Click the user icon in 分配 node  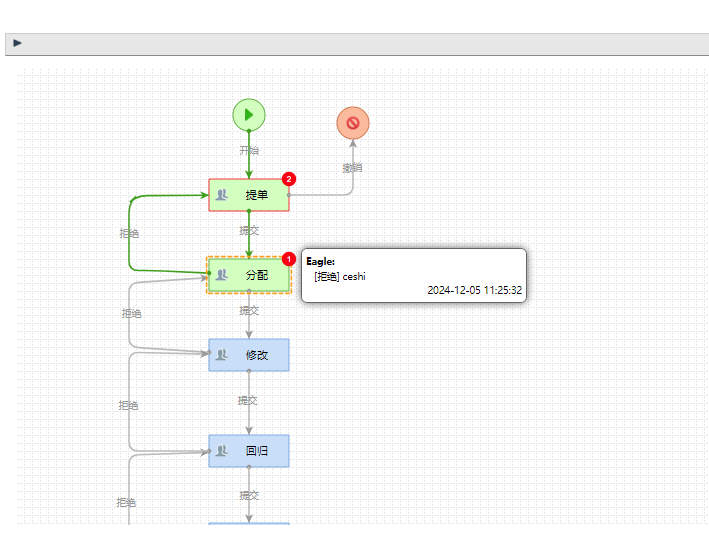(x=222, y=275)
